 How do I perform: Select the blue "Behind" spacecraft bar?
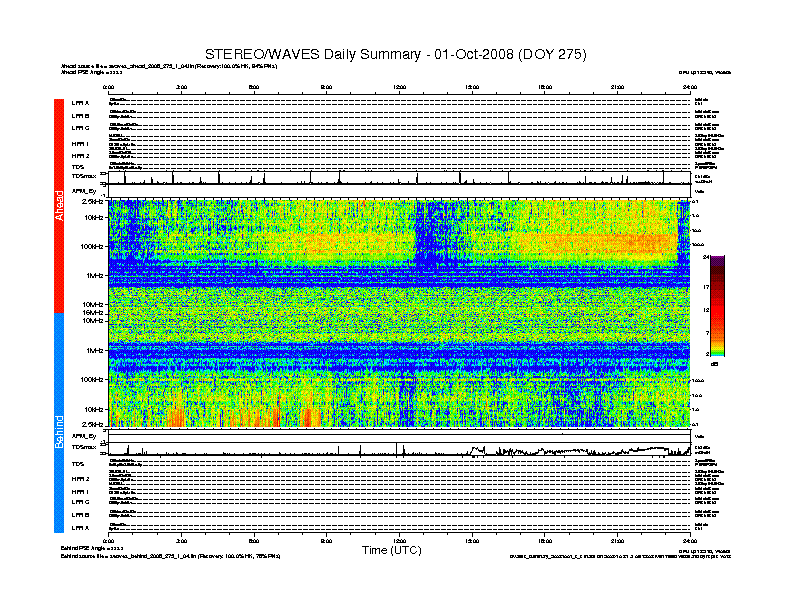point(59,423)
